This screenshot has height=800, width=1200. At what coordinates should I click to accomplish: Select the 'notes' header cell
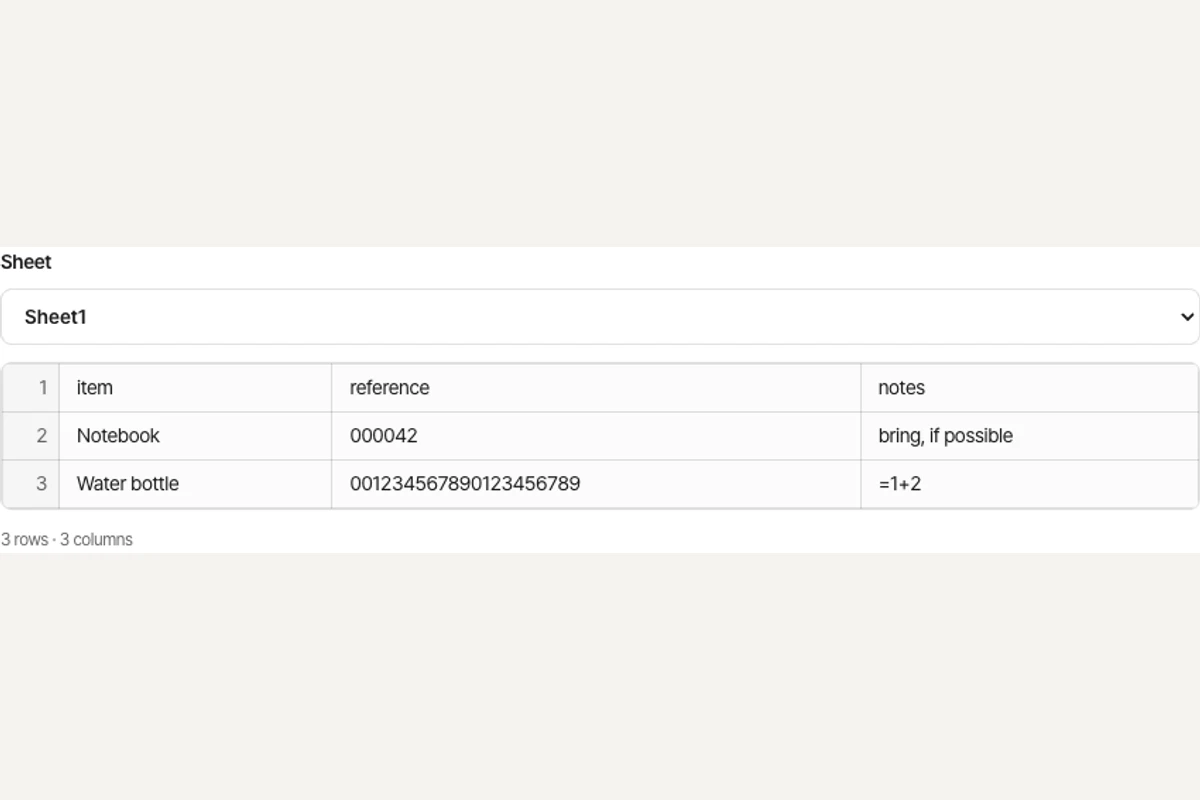pos(1029,388)
